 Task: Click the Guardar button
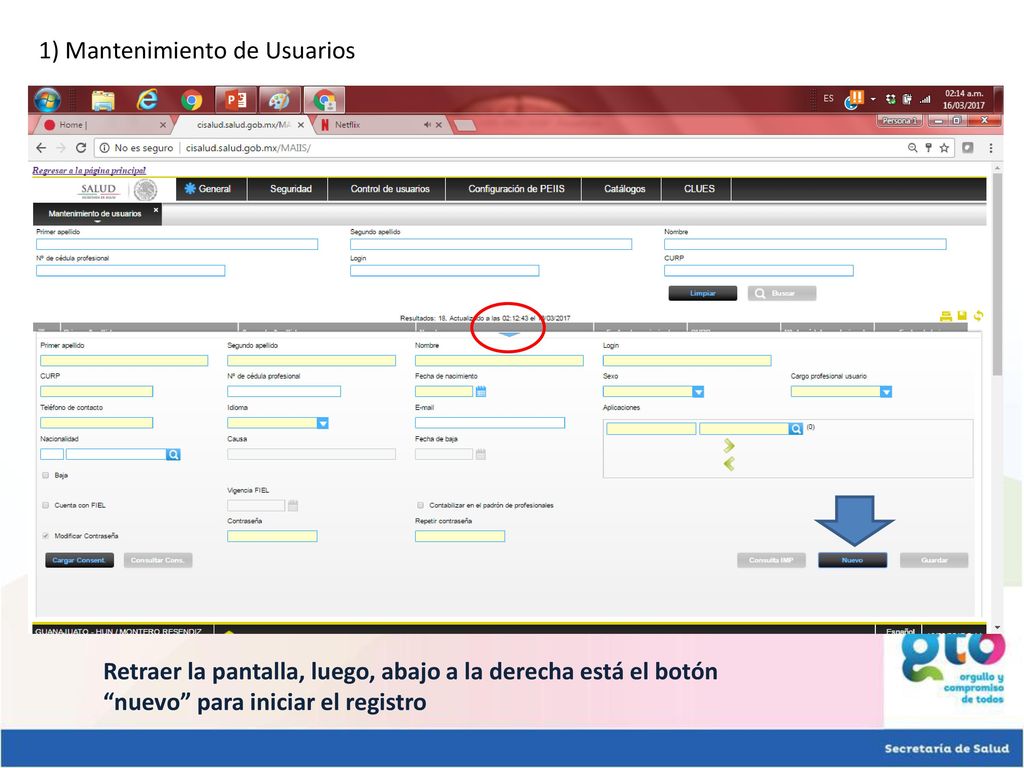tap(934, 560)
